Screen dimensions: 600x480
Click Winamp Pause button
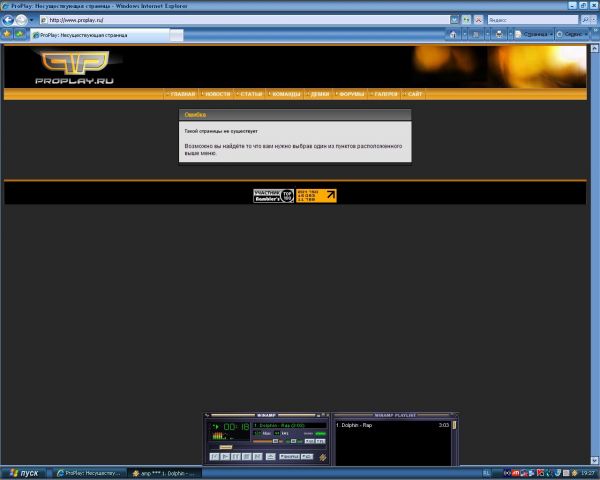[x=236, y=457]
